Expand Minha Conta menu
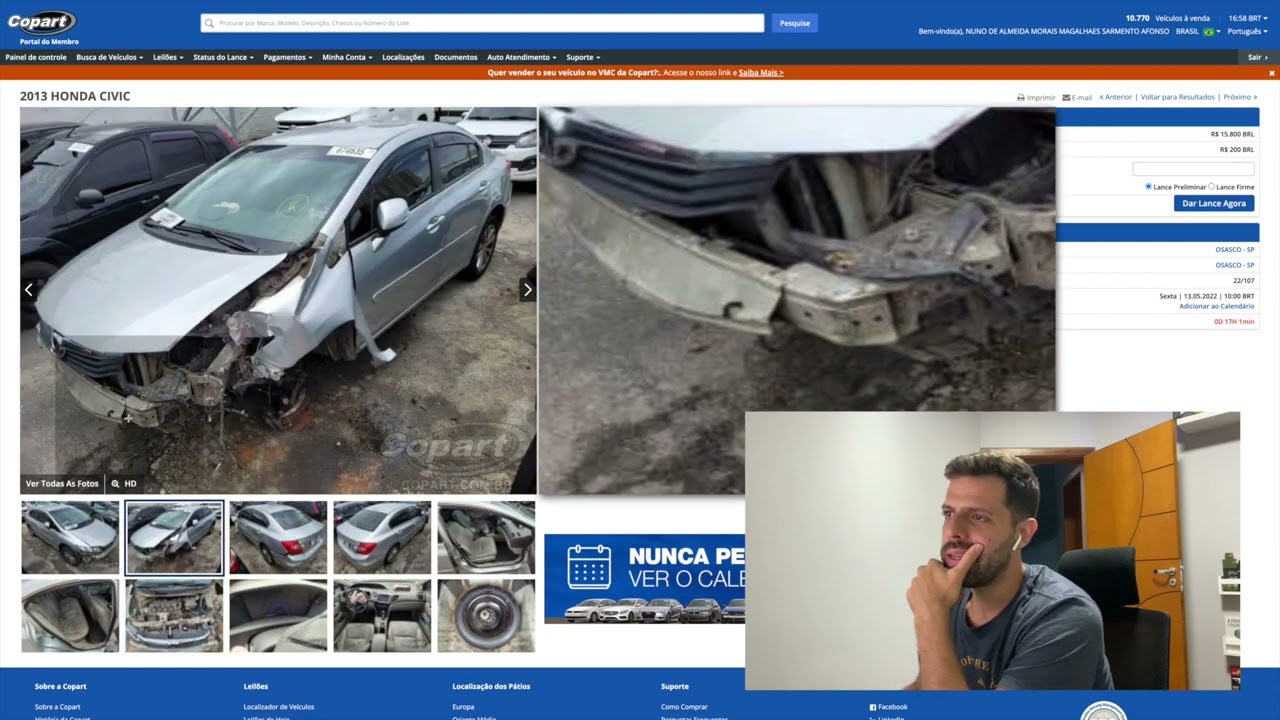The width and height of the screenshot is (1280, 720). click(347, 57)
